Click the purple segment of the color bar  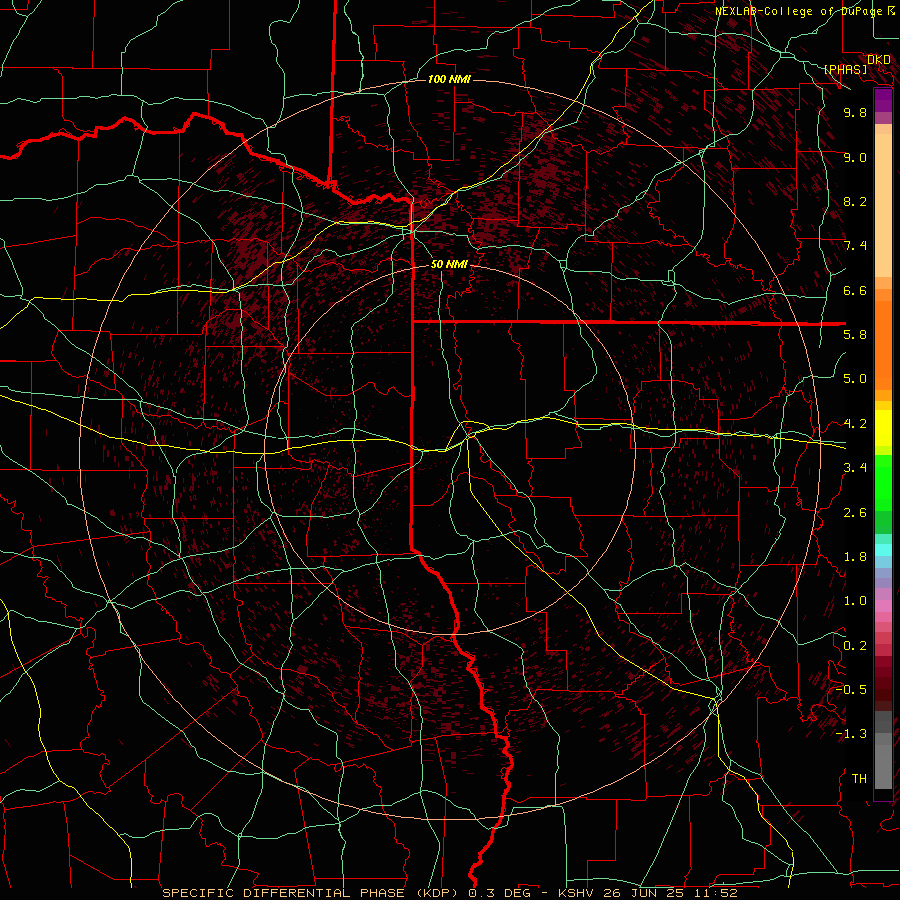coord(883,100)
